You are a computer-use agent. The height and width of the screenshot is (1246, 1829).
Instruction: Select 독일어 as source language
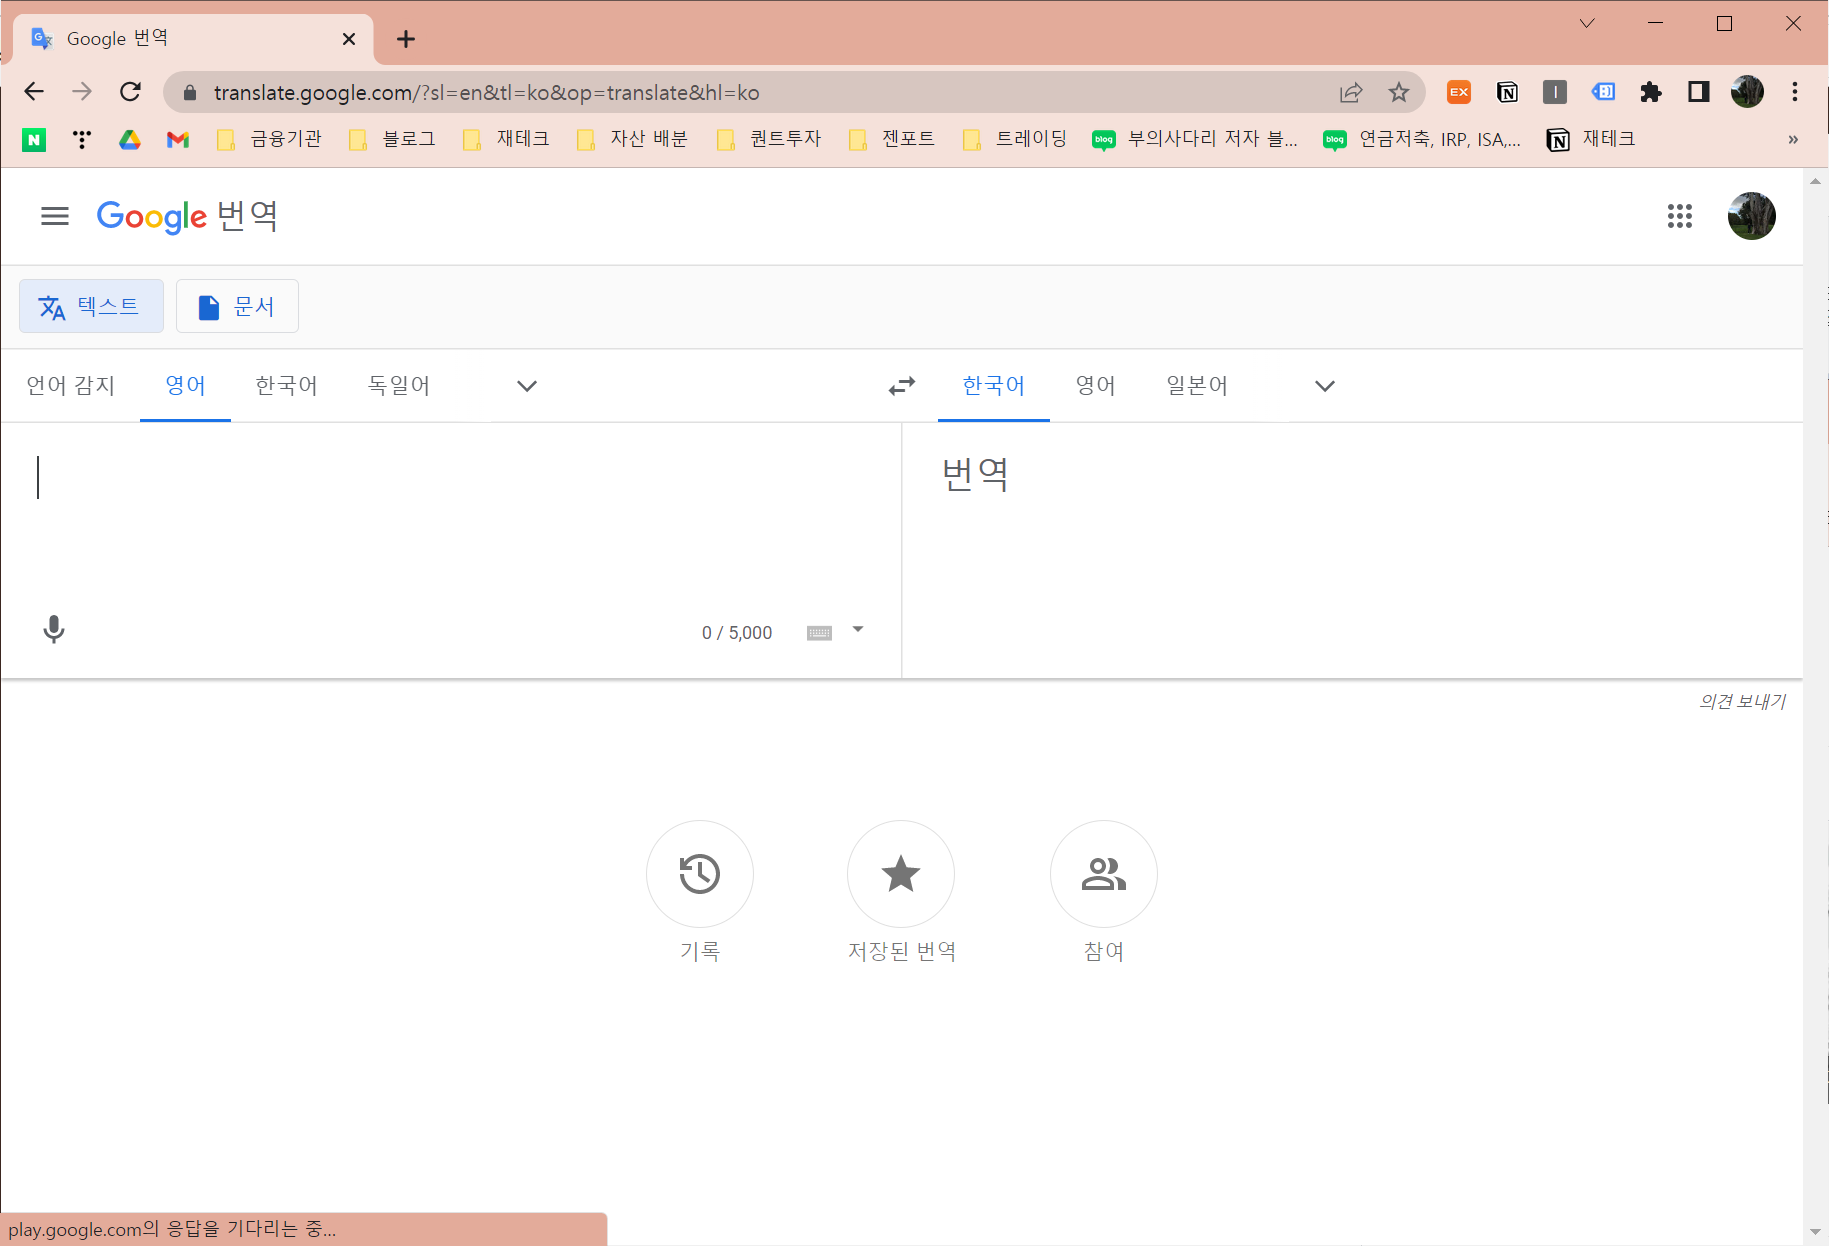coord(399,386)
